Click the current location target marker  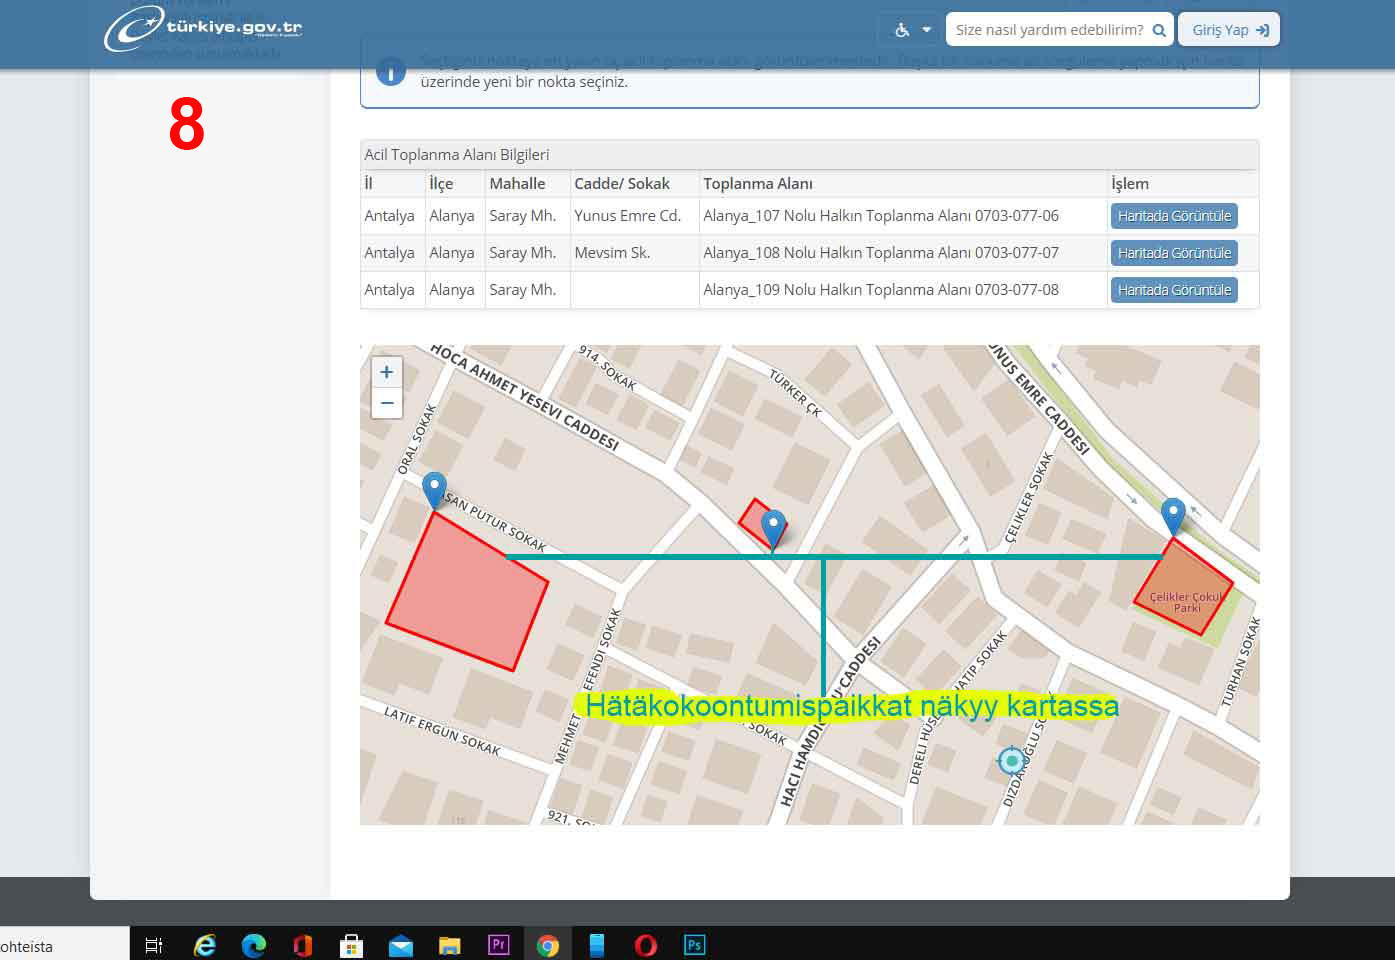[x=1012, y=761]
